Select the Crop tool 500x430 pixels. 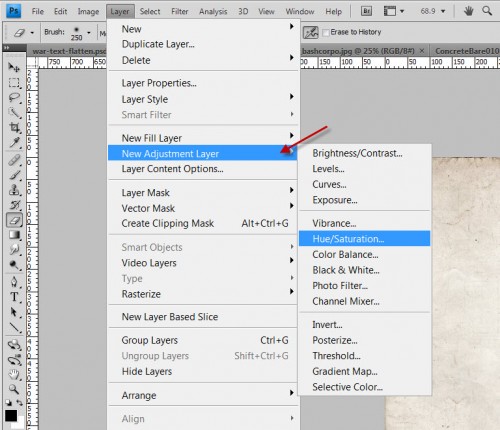tap(14, 128)
